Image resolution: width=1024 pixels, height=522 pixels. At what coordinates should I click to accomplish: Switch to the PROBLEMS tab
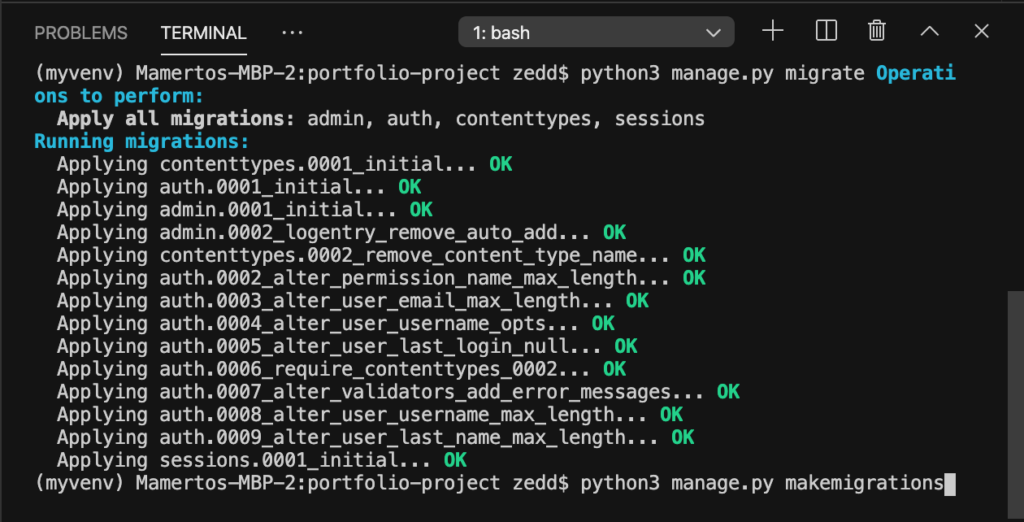[x=81, y=33]
